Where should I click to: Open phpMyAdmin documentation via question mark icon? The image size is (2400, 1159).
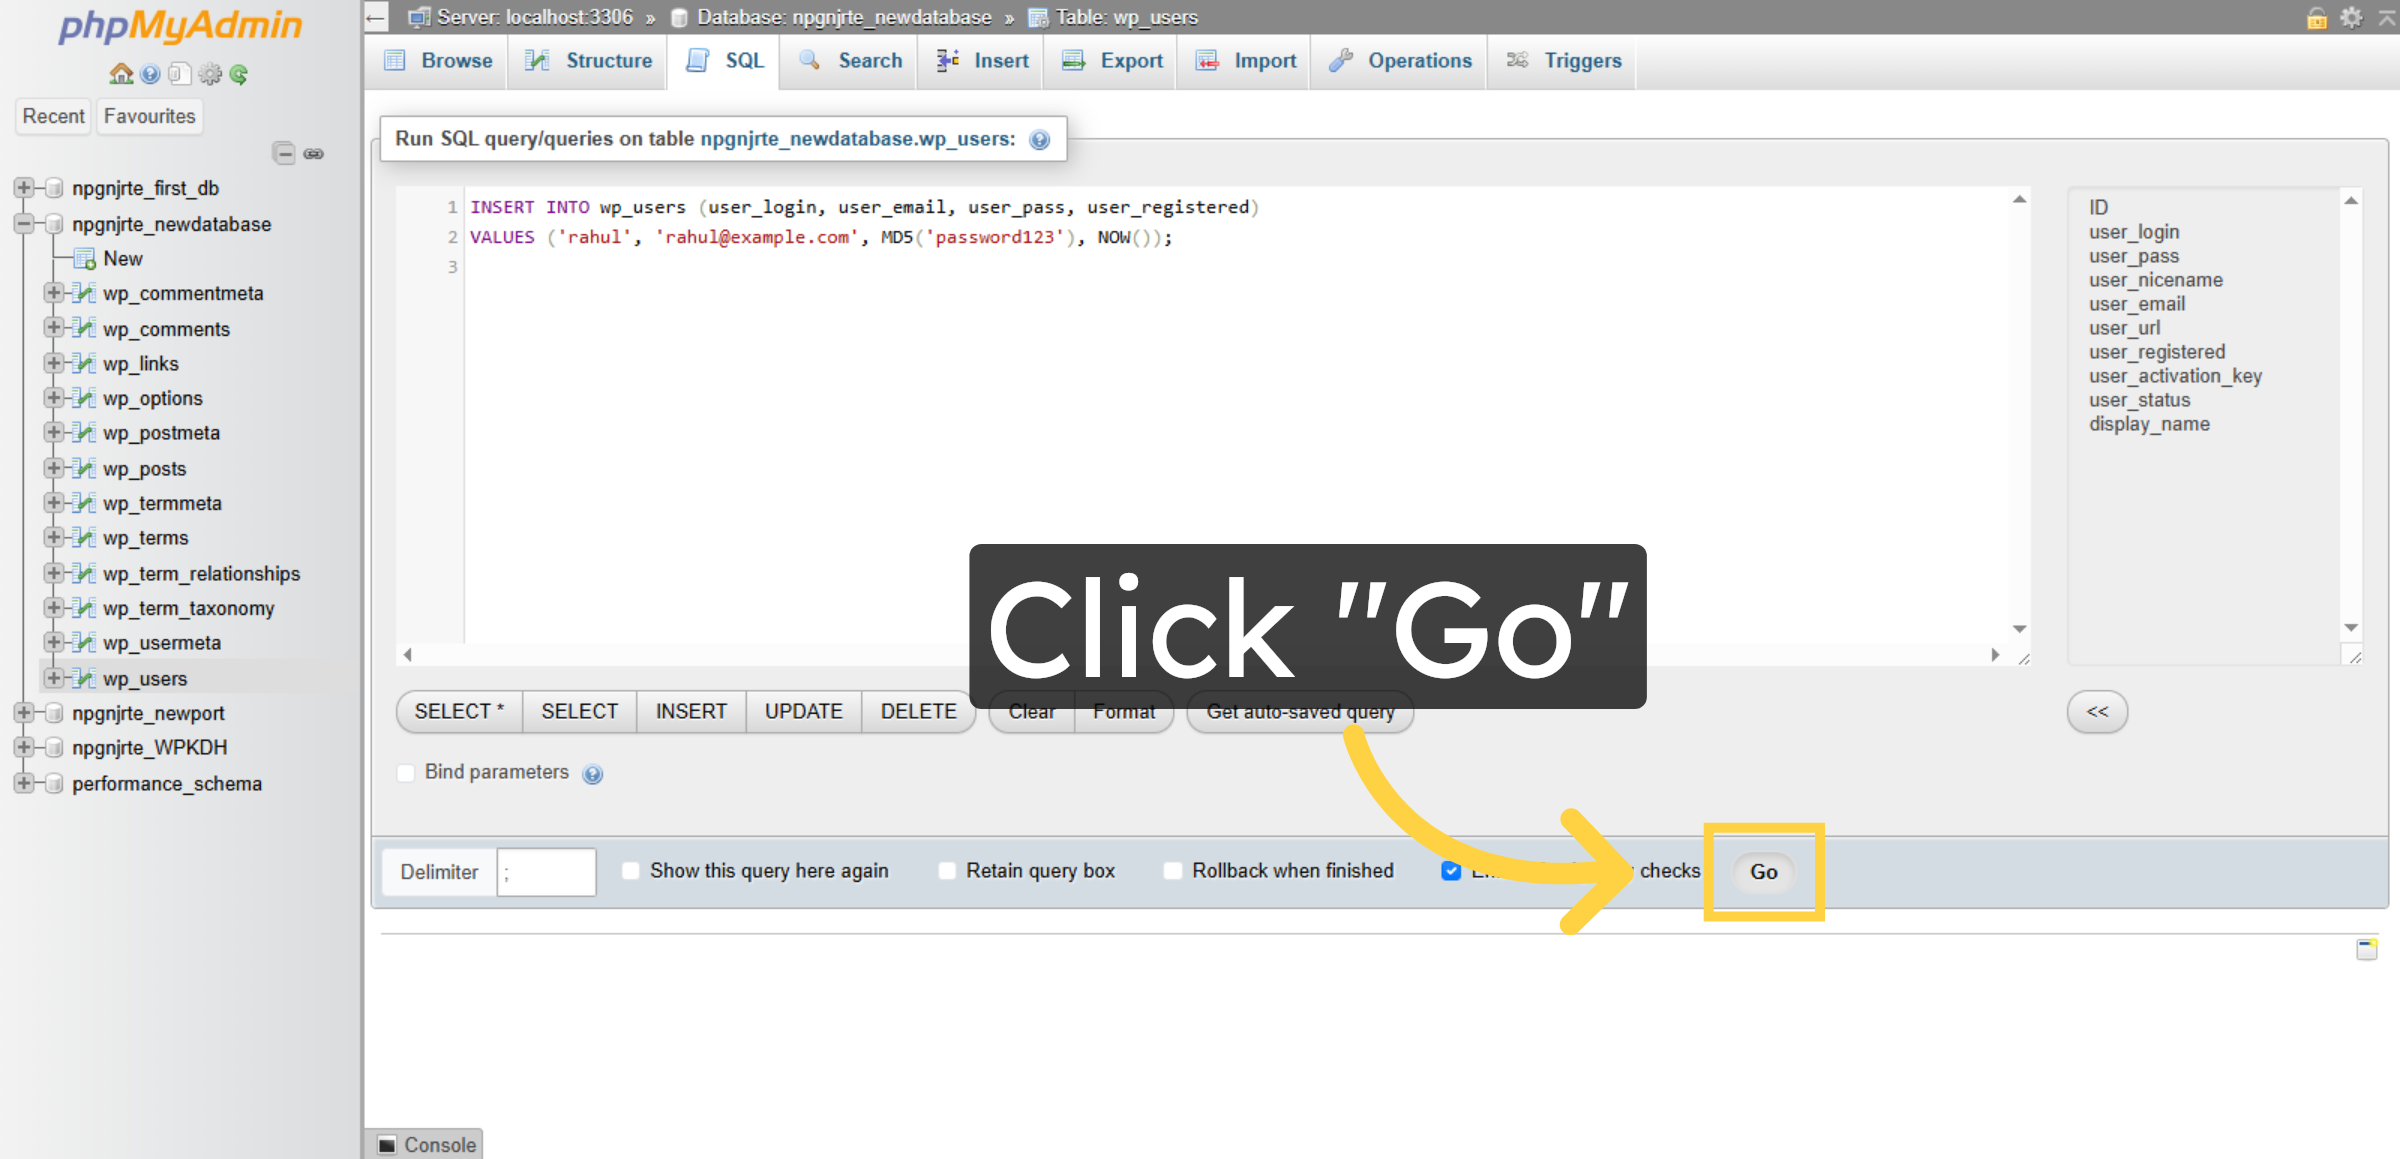(150, 74)
